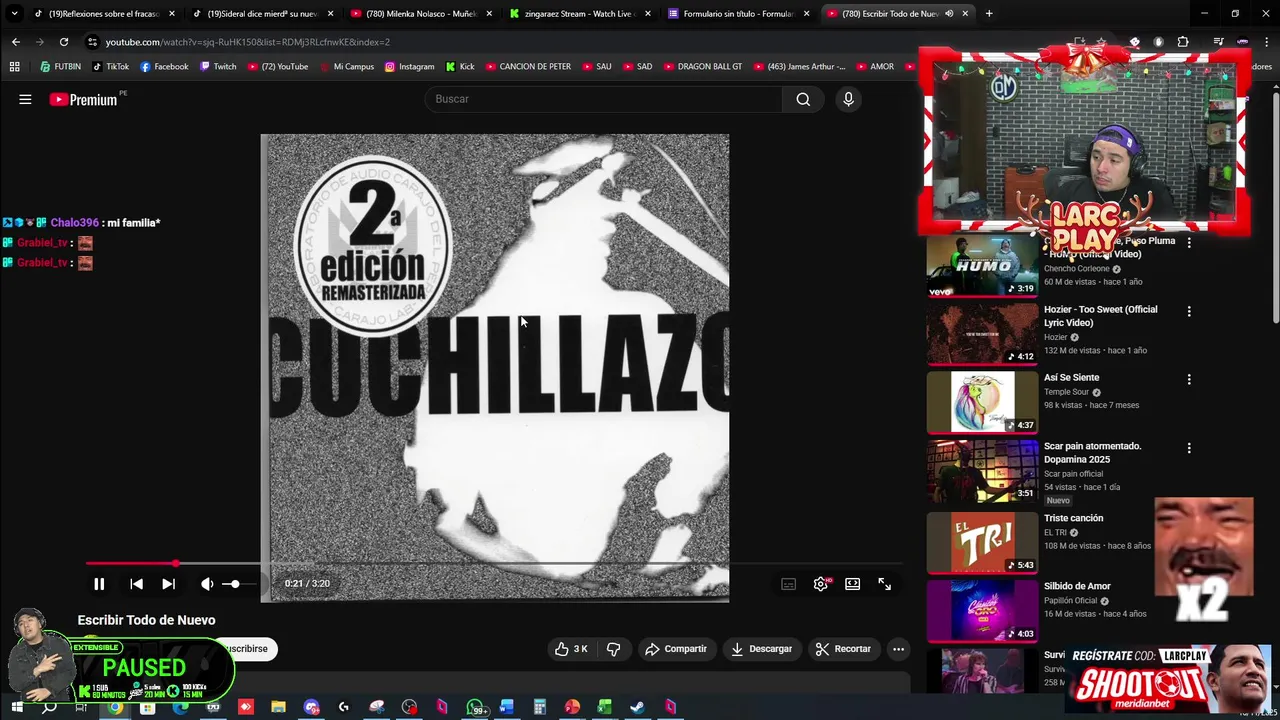Open Windows Start menu
This screenshot has height=720, width=1280.
click(17, 707)
